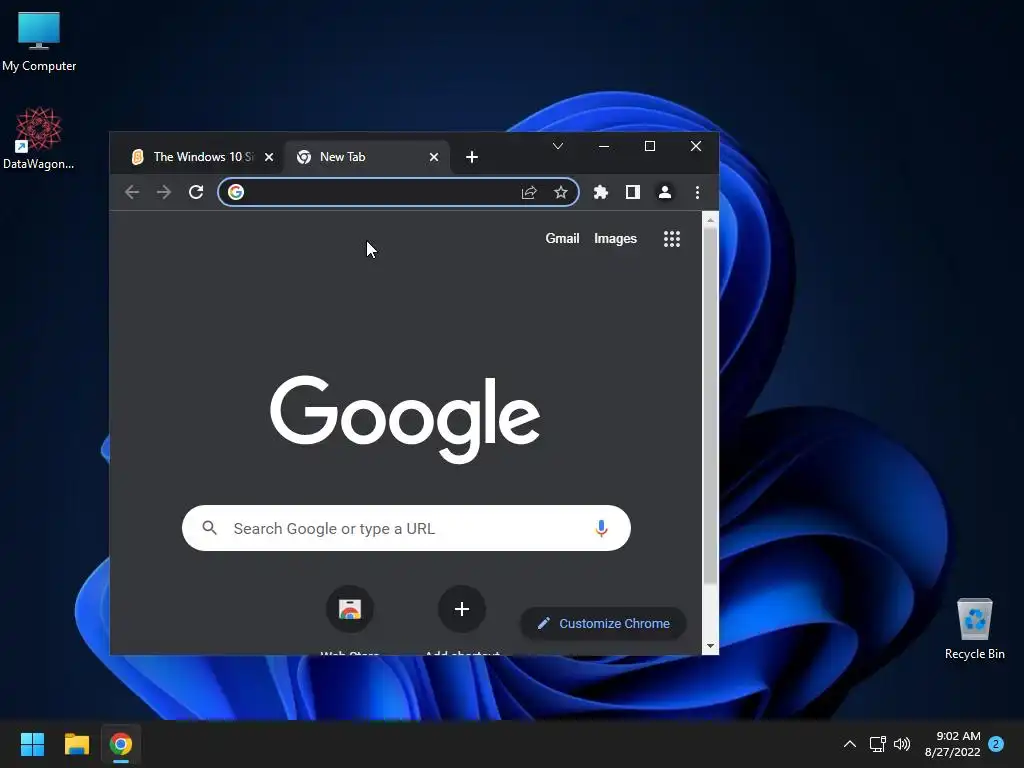Share this page via the share icon
Viewport: 1024px width, 768px height.
[529, 192]
